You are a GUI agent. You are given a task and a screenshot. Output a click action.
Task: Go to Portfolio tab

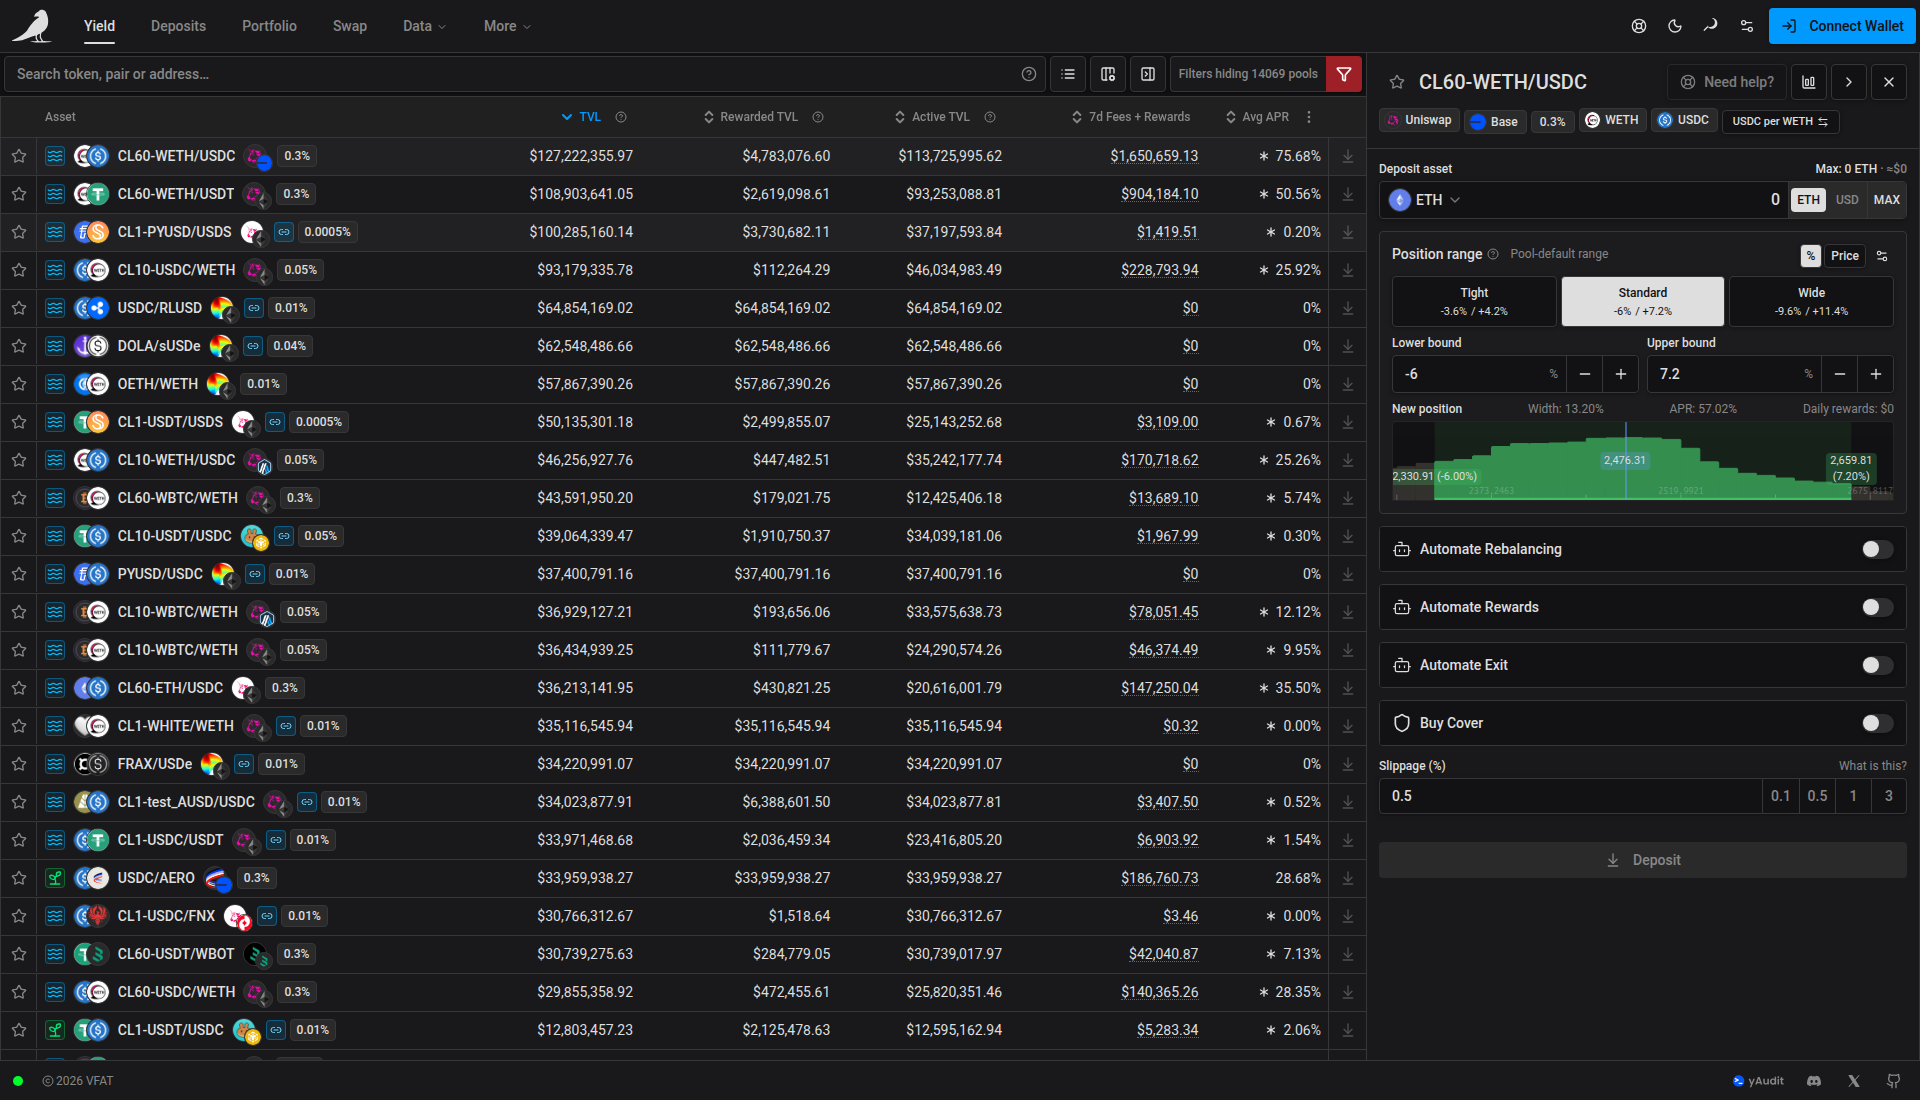click(x=269, y=26)
